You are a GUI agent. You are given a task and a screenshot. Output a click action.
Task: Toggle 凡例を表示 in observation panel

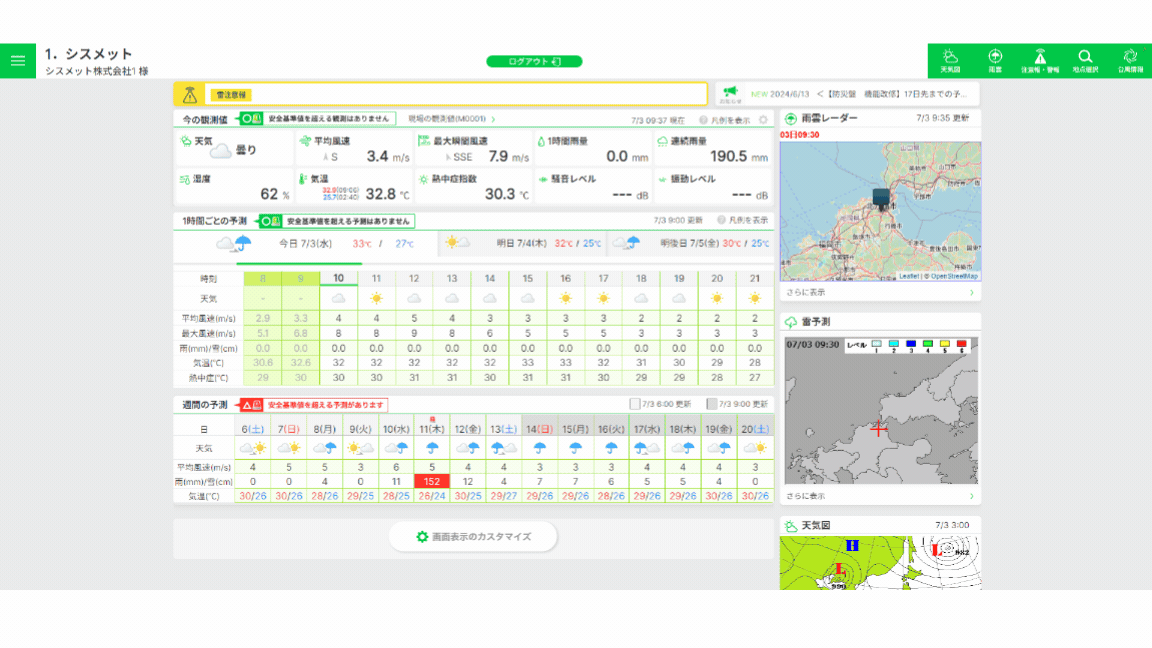pos(724,120)
